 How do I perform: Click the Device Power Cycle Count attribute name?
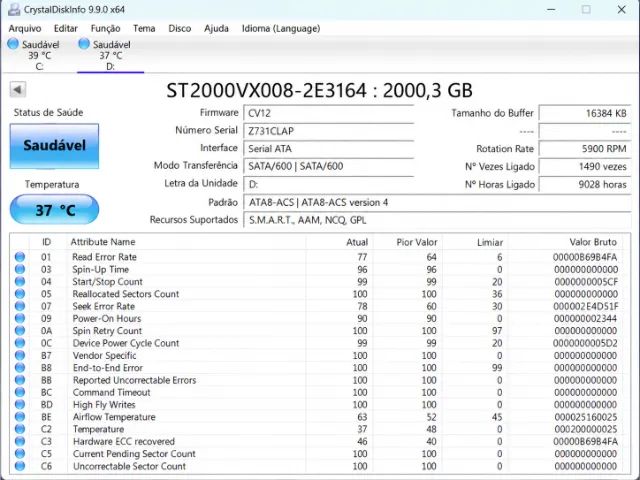click(126, 343)
